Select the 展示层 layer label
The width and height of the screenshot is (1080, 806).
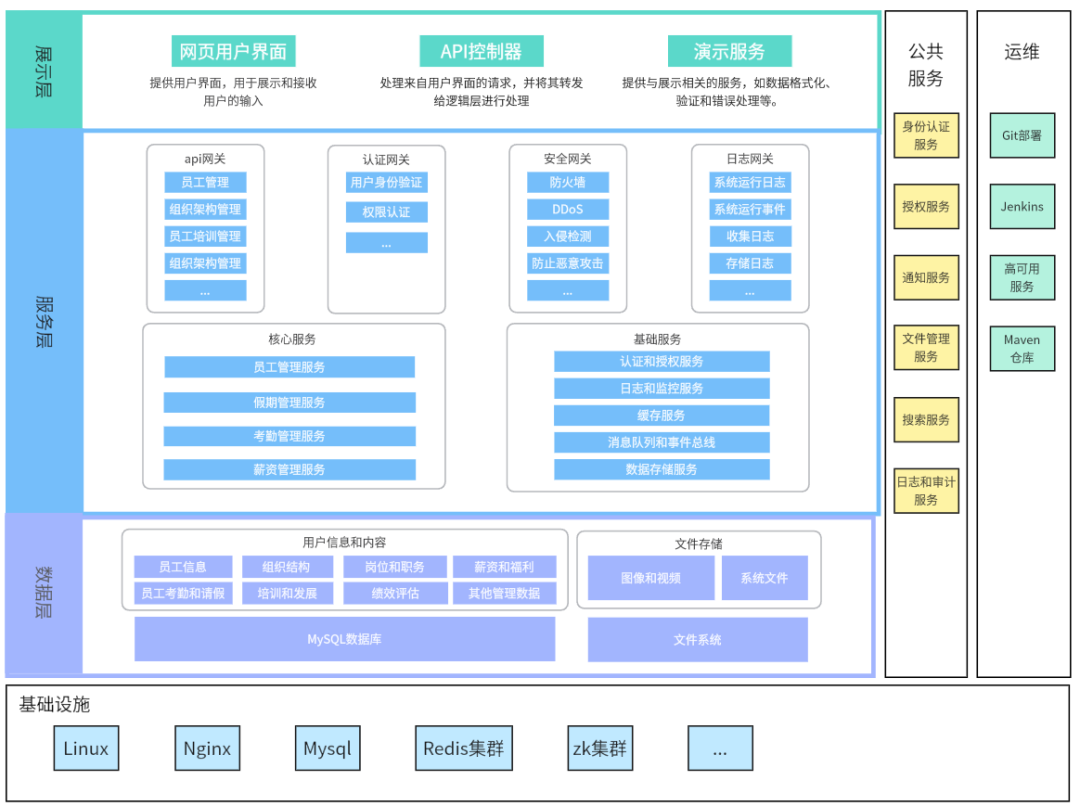43,71
